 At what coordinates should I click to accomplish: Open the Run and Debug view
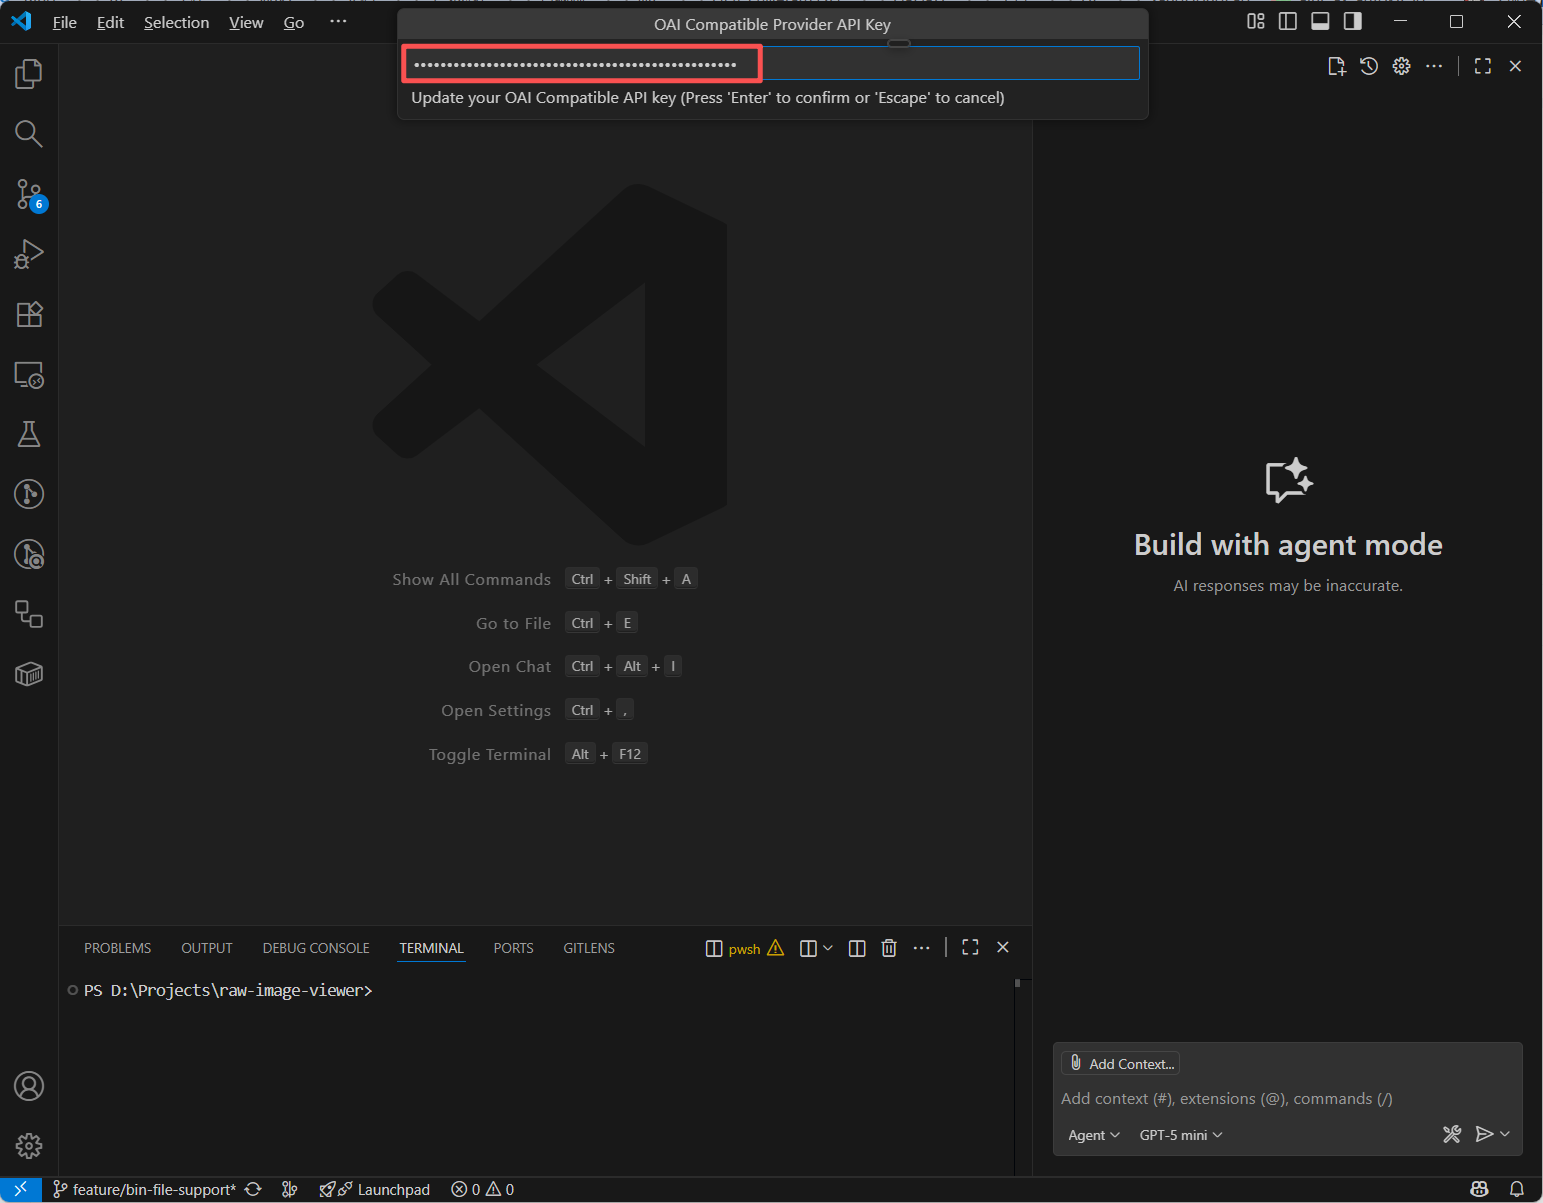(x=29, y=254)
